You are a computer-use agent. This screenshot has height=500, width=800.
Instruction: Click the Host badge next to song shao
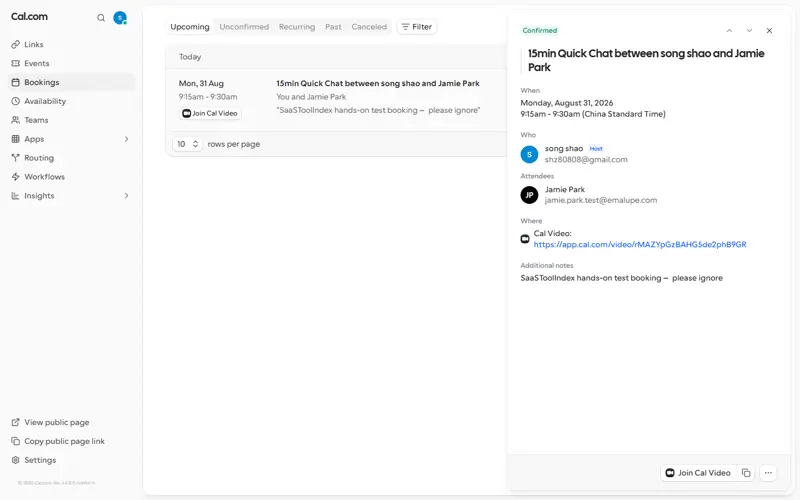596,148
